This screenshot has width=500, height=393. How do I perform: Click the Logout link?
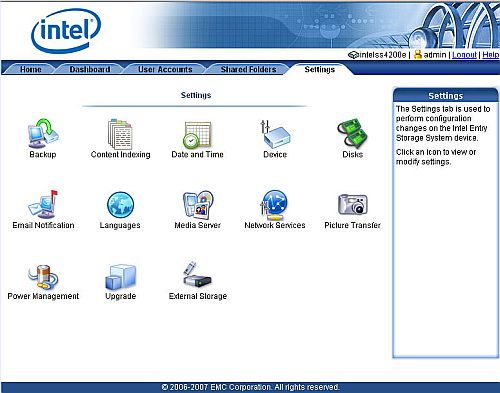464,55
